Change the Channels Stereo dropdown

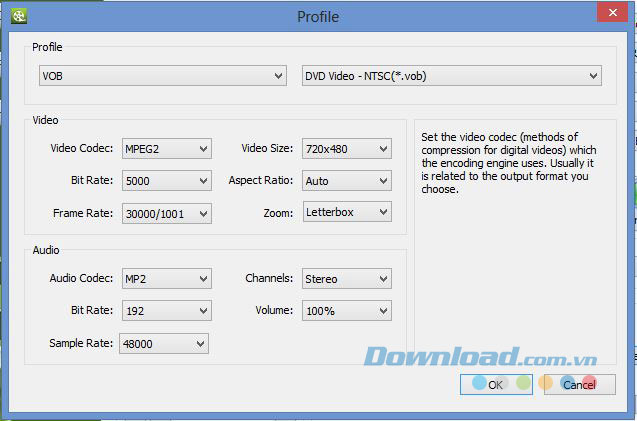pos(347,279)
